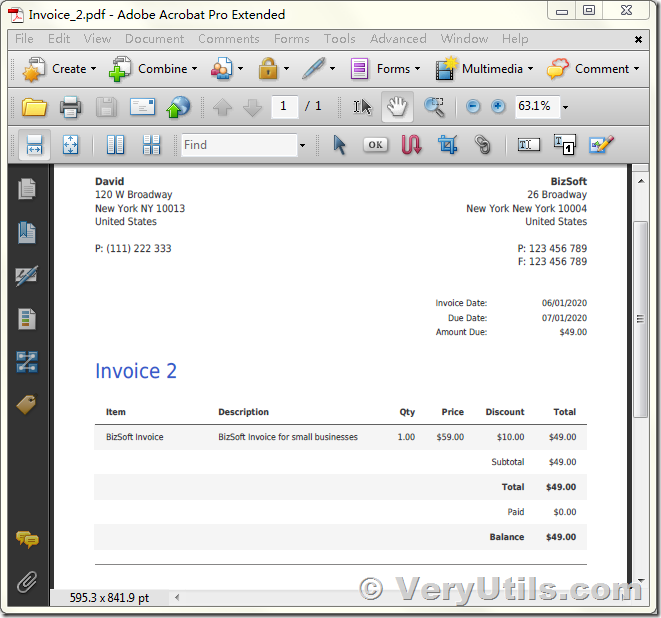Select the Marquee Zoom tool
The image size is (661, 618).
pos(434,107)
